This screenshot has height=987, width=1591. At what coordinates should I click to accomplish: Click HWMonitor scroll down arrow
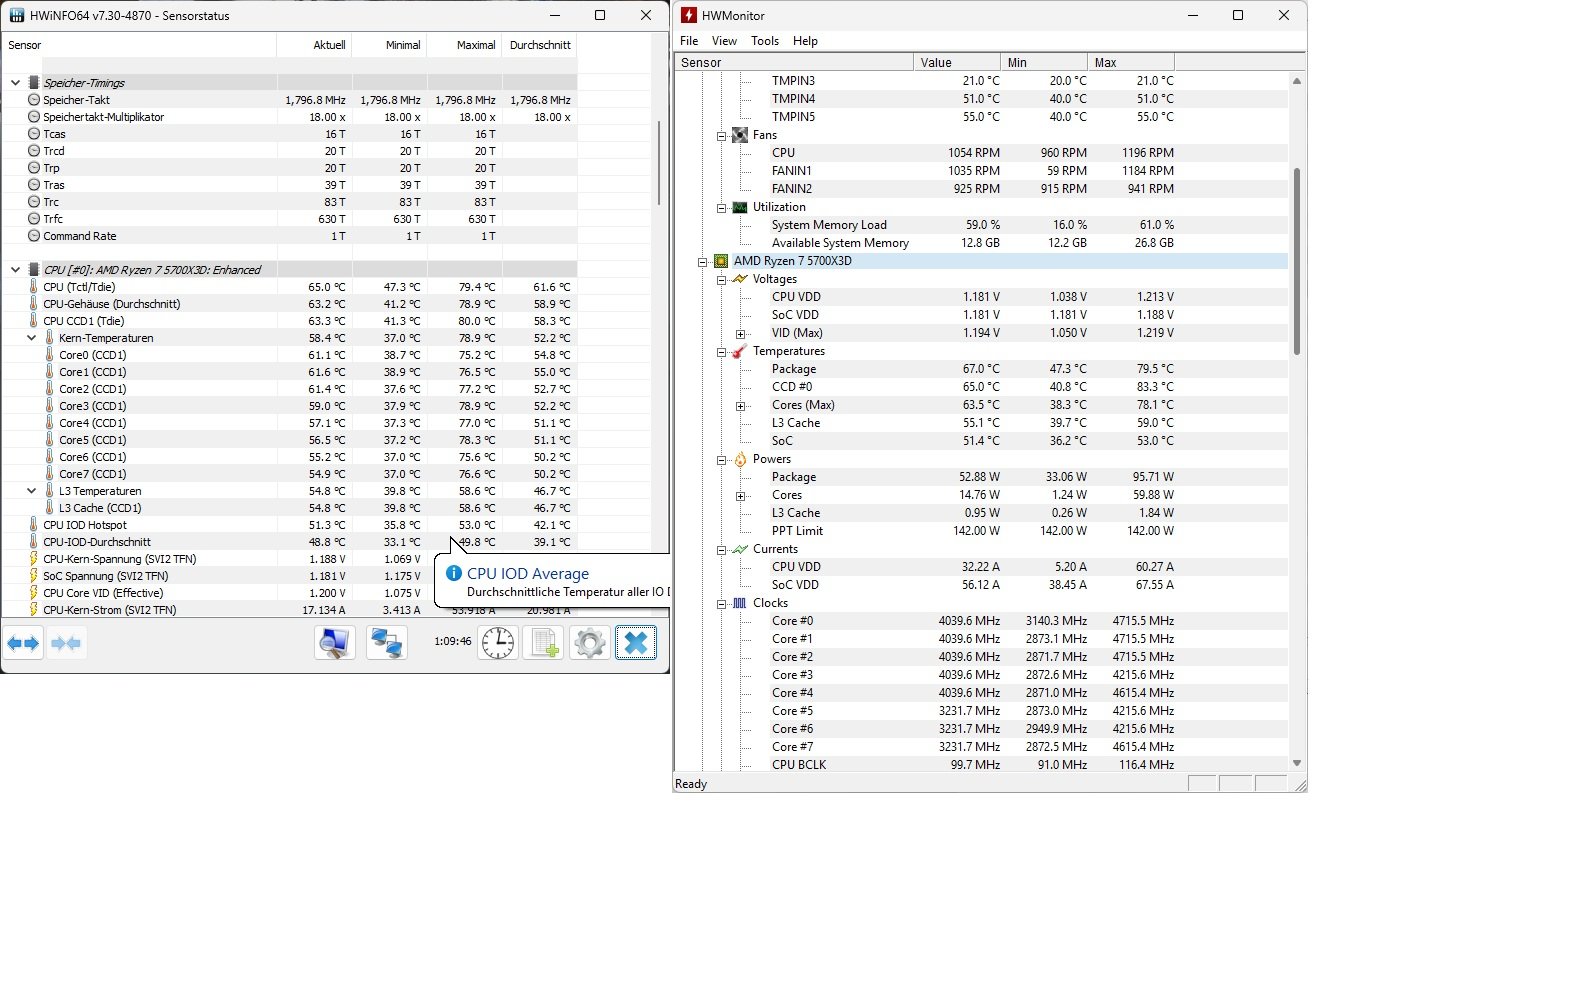point(1297,763)
